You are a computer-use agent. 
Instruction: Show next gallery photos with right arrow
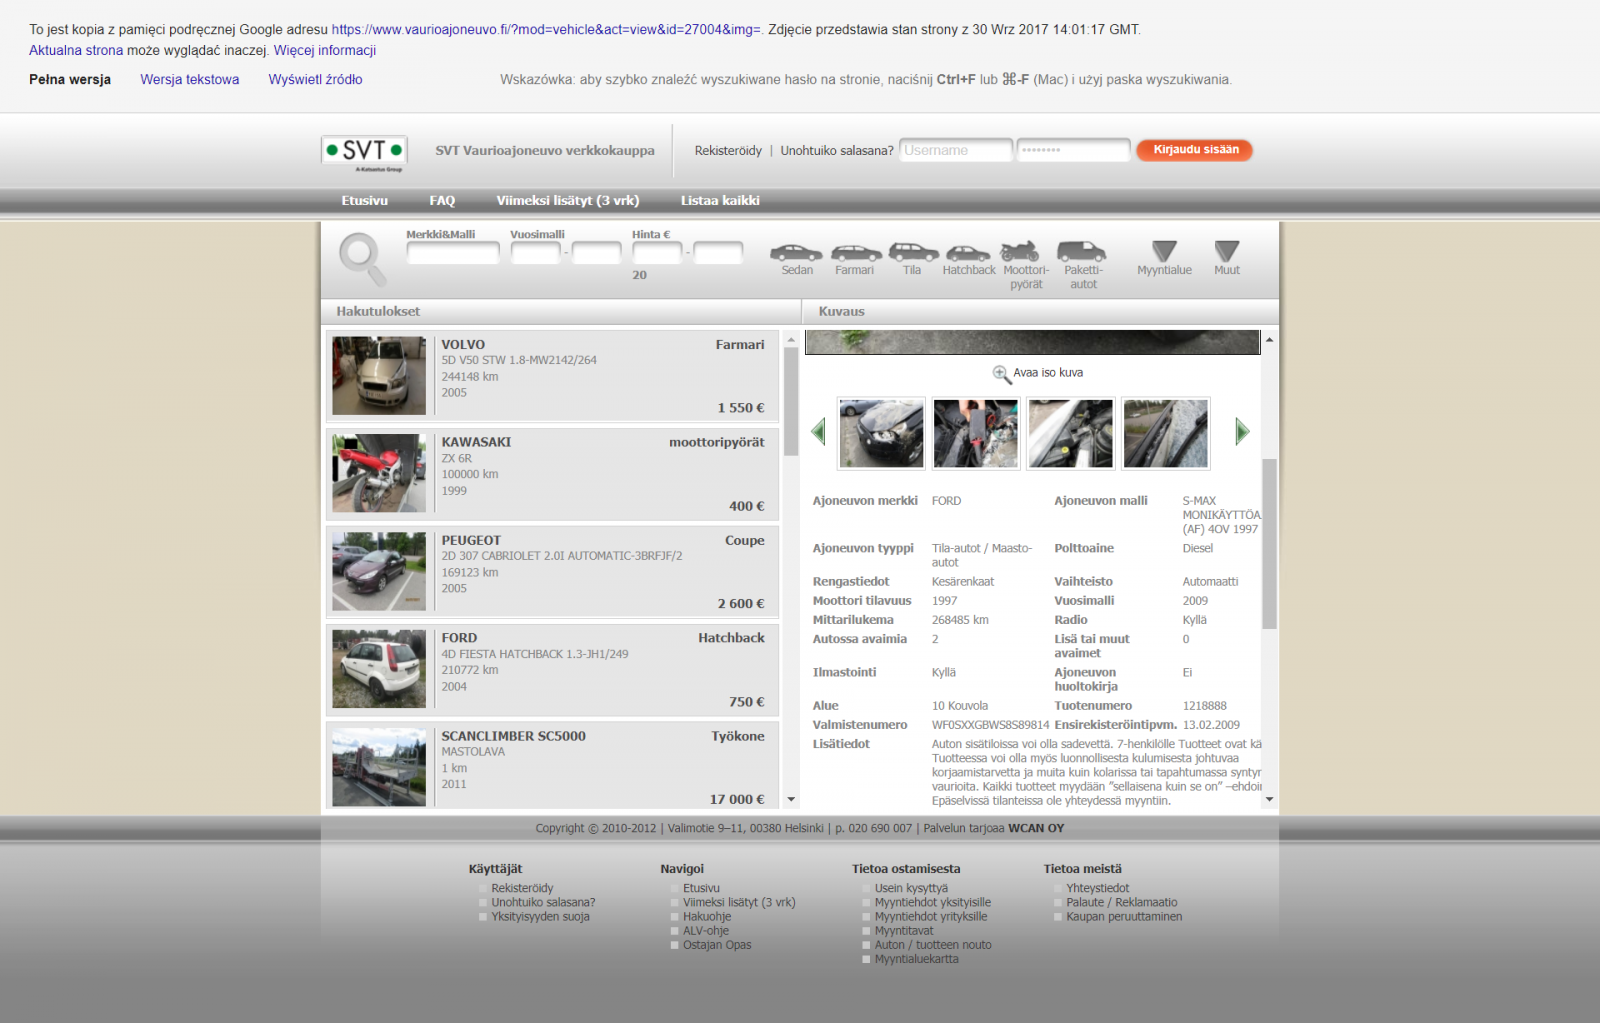[1242, 432]
